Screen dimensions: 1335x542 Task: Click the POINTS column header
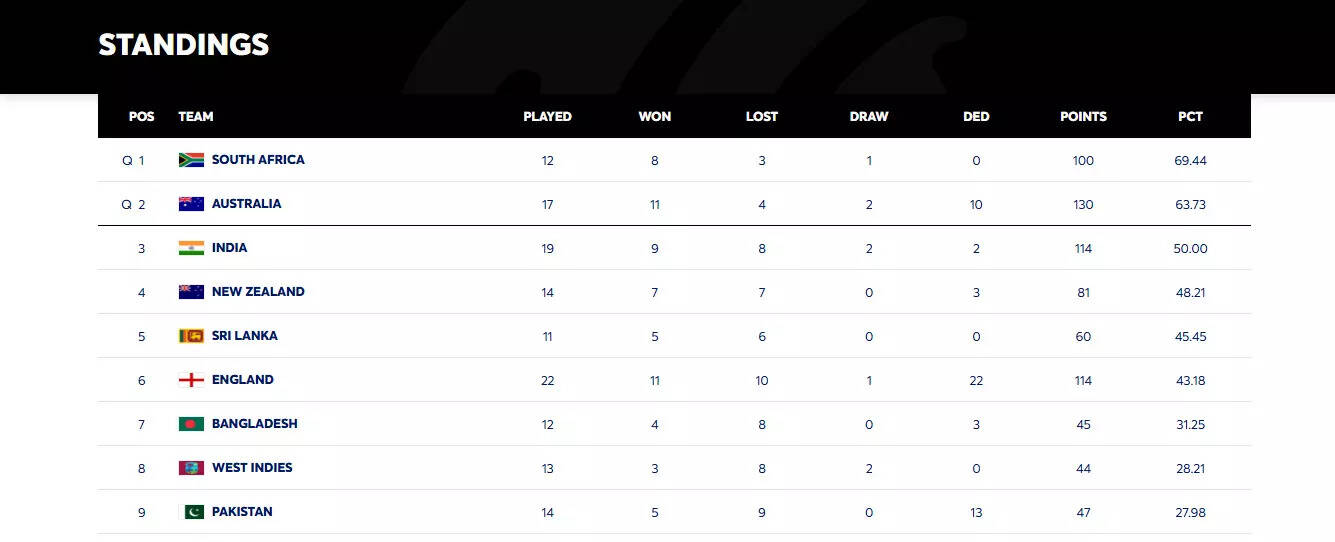(x=1083, y=116)
